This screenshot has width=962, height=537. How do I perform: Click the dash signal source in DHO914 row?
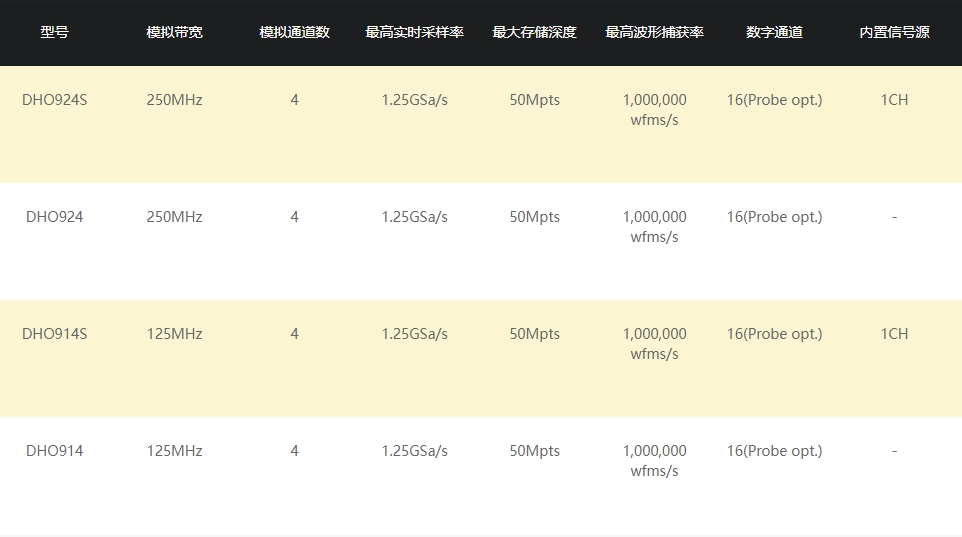(895, 451)
